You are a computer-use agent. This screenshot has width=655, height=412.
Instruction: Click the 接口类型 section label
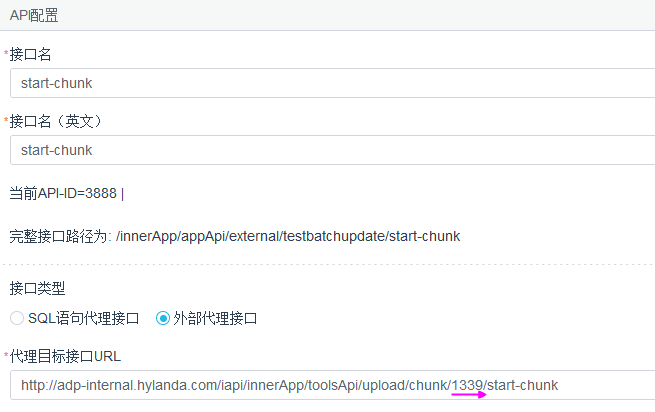coord(37,289)
